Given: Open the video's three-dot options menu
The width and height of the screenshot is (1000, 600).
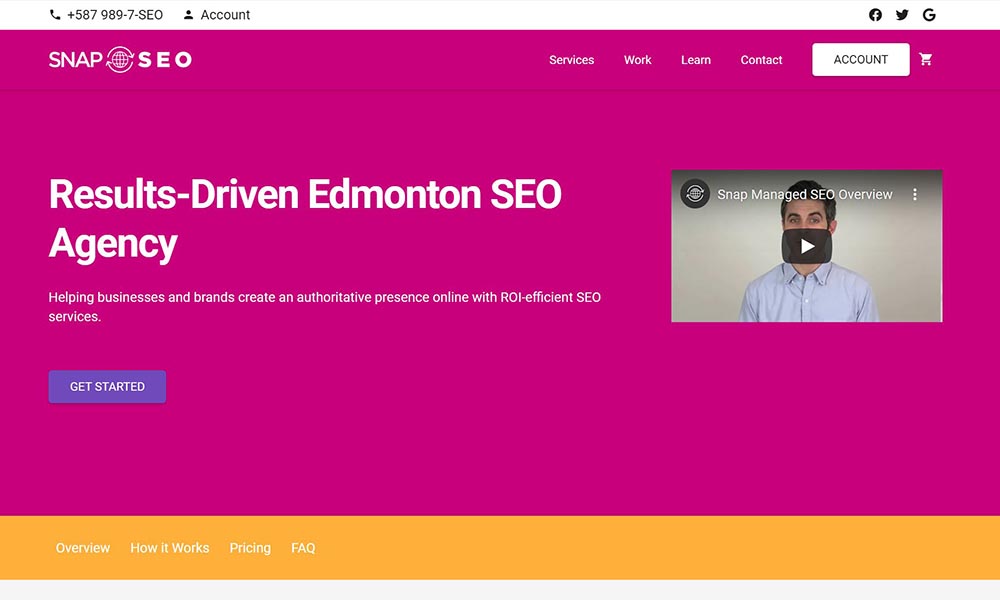Looking at the screenshot, I should pyautogui.click(x=914, y=195).
